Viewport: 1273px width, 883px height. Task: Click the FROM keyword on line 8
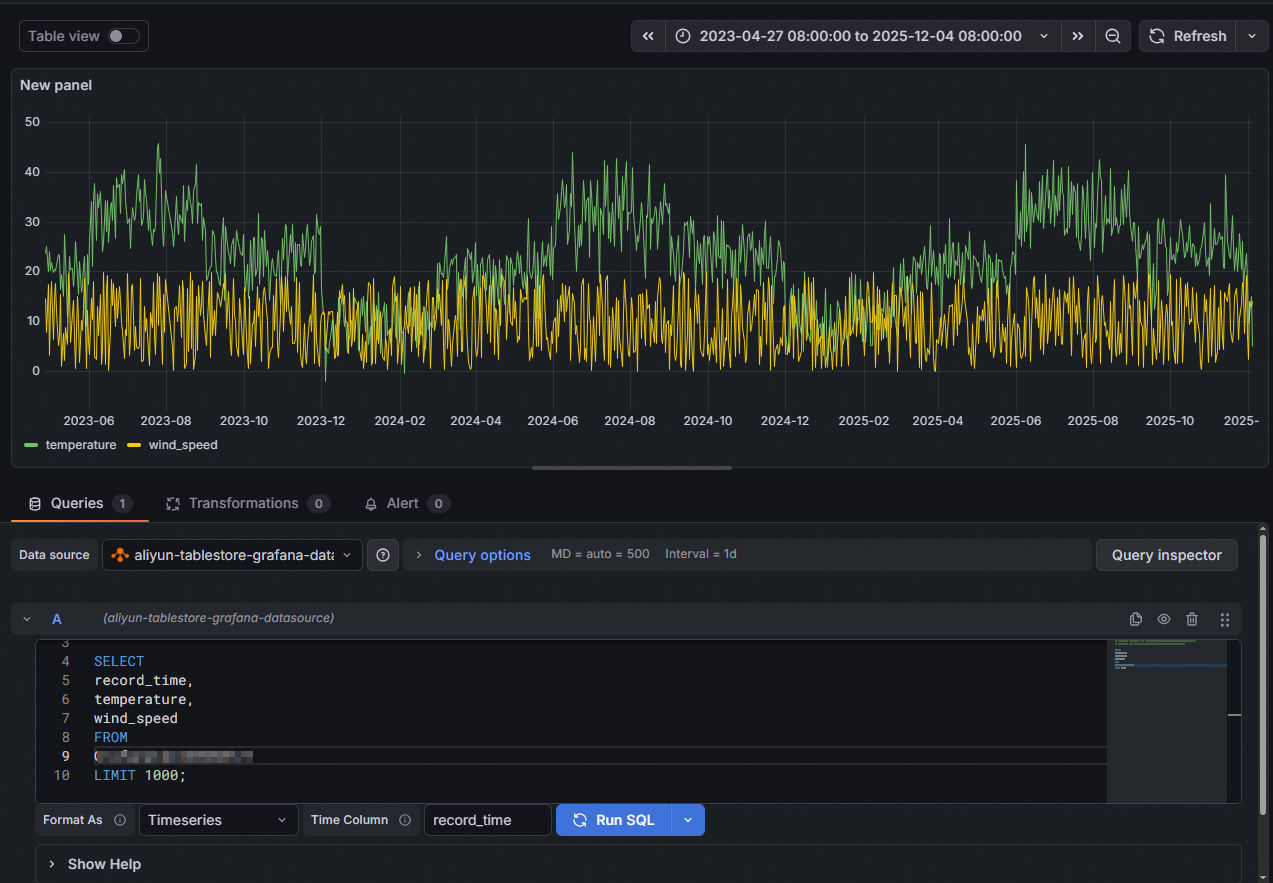pos(111,737)
